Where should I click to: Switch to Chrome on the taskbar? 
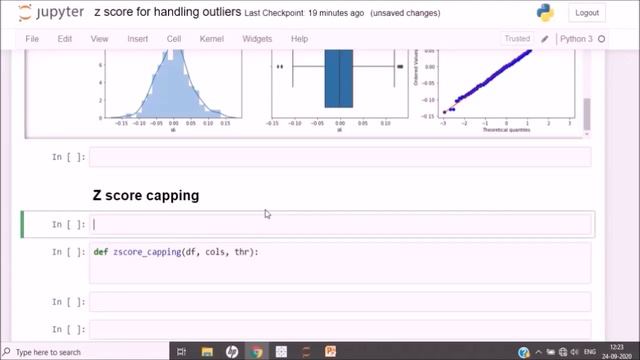256,351
